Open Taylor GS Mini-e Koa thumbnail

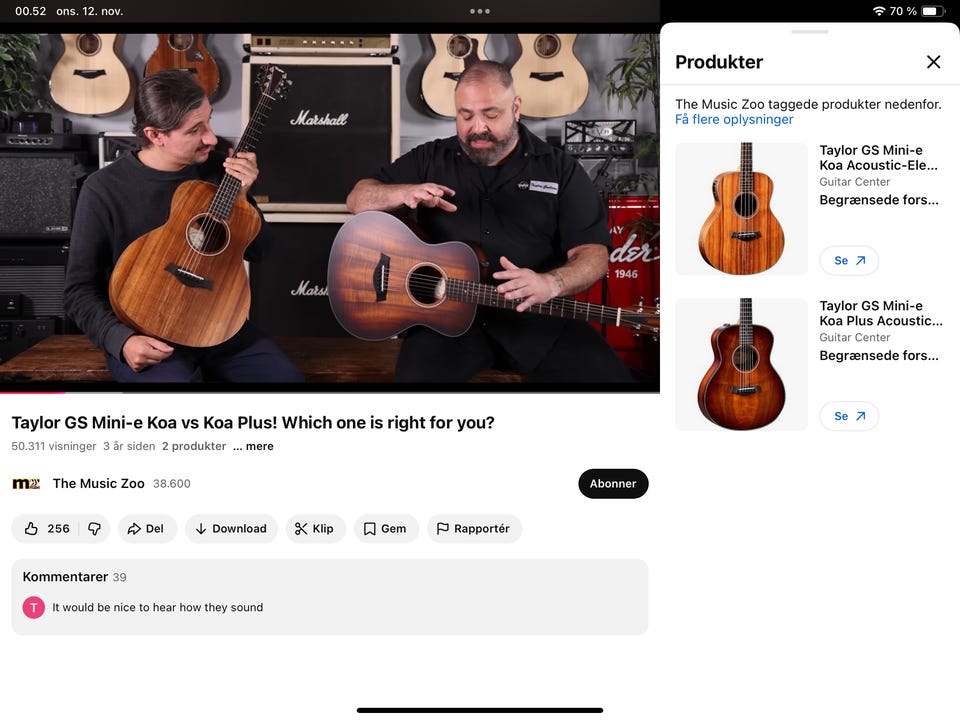pyautogui.click(x=741, y=209)
